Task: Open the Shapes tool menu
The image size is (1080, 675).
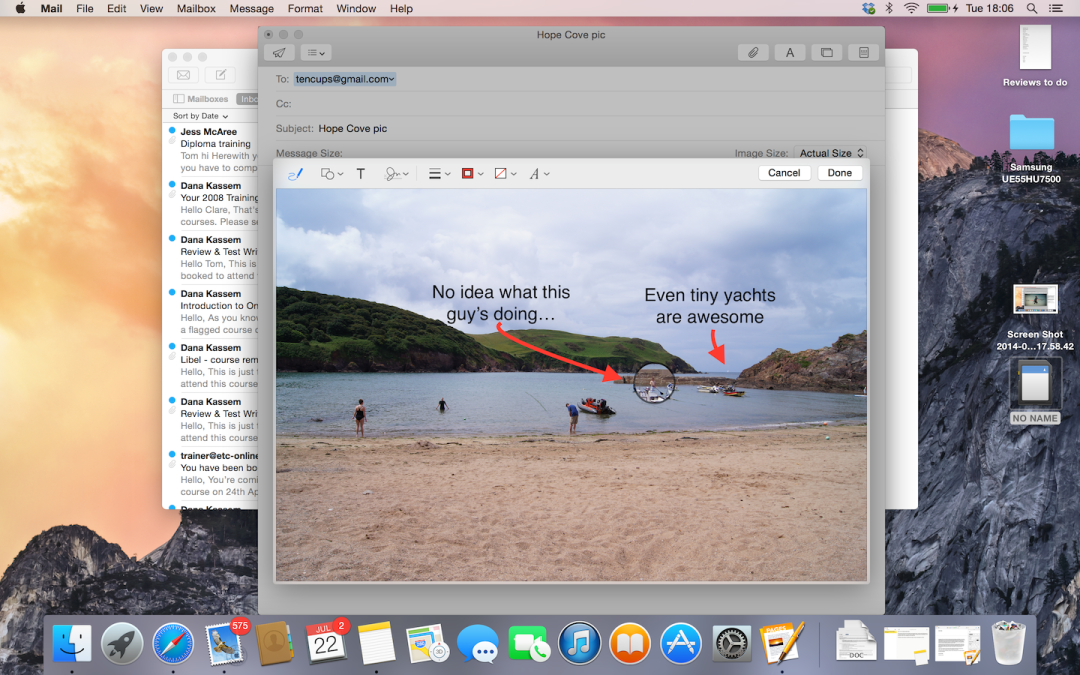Action: [x=331, y=174]
